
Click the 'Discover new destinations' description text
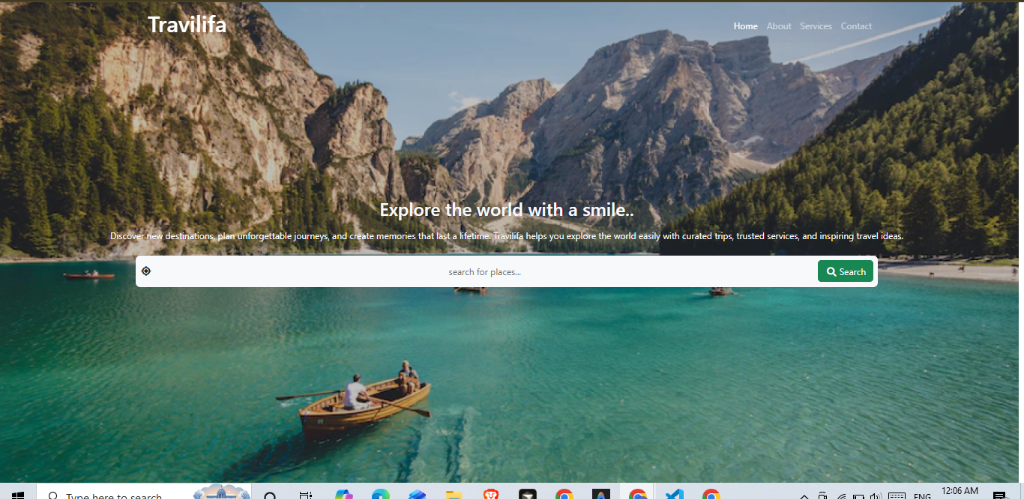507,236
